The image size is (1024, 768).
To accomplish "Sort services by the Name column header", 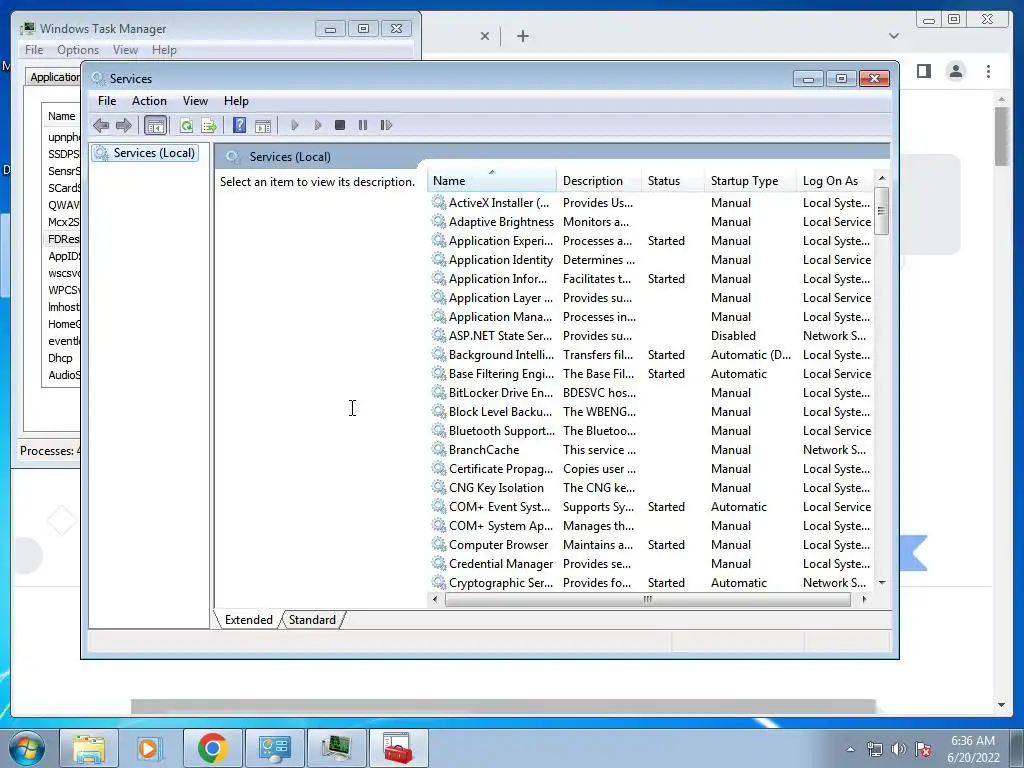I will click(x=492, y=181).
